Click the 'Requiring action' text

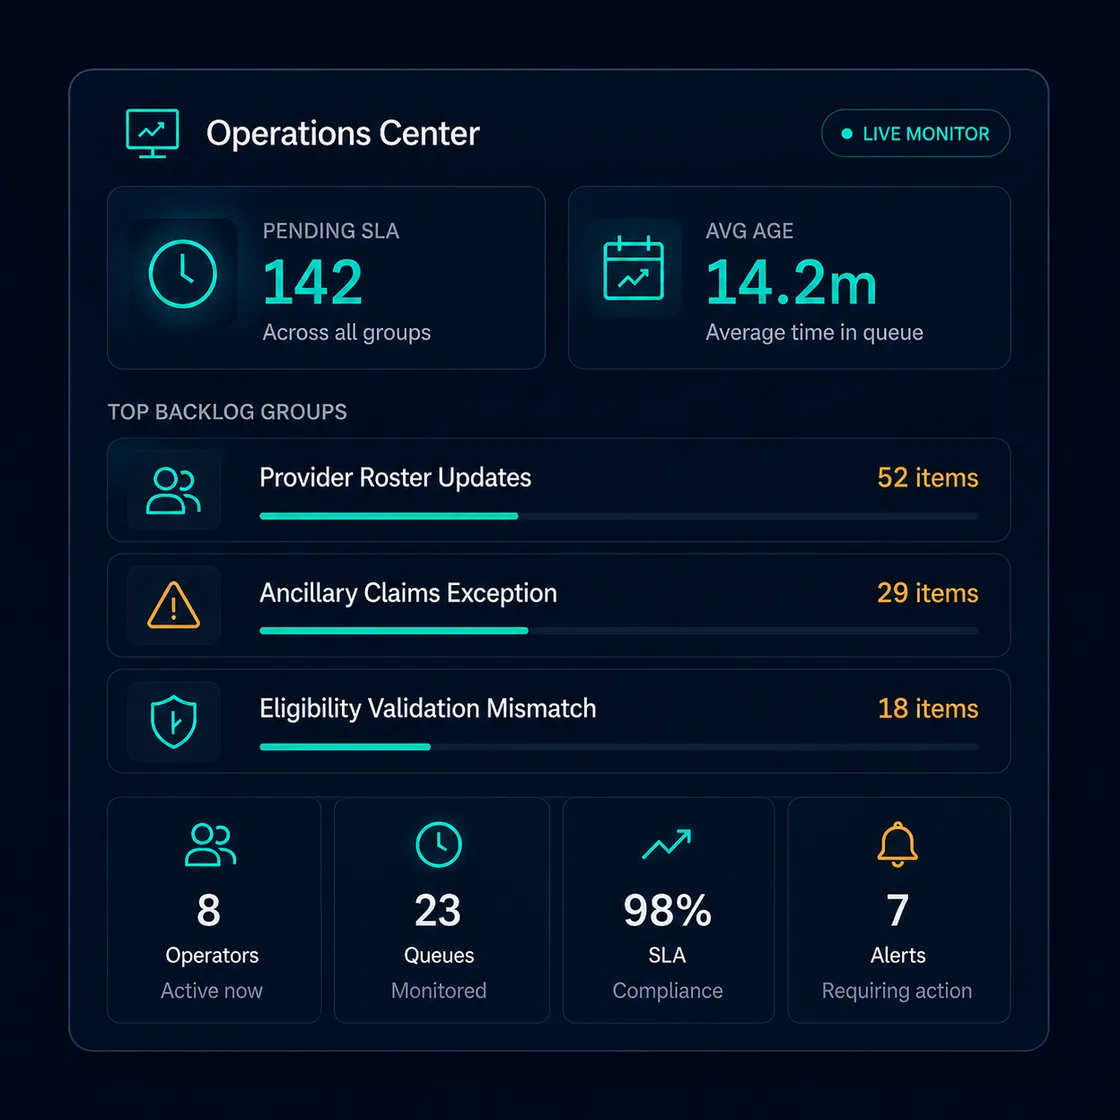[x=896, y=991]
